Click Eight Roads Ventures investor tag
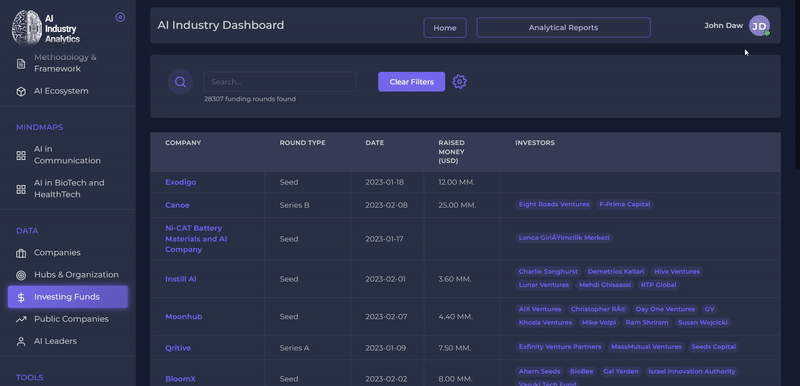This screenshot has height=386, width=800. click(x=554, y=204)
